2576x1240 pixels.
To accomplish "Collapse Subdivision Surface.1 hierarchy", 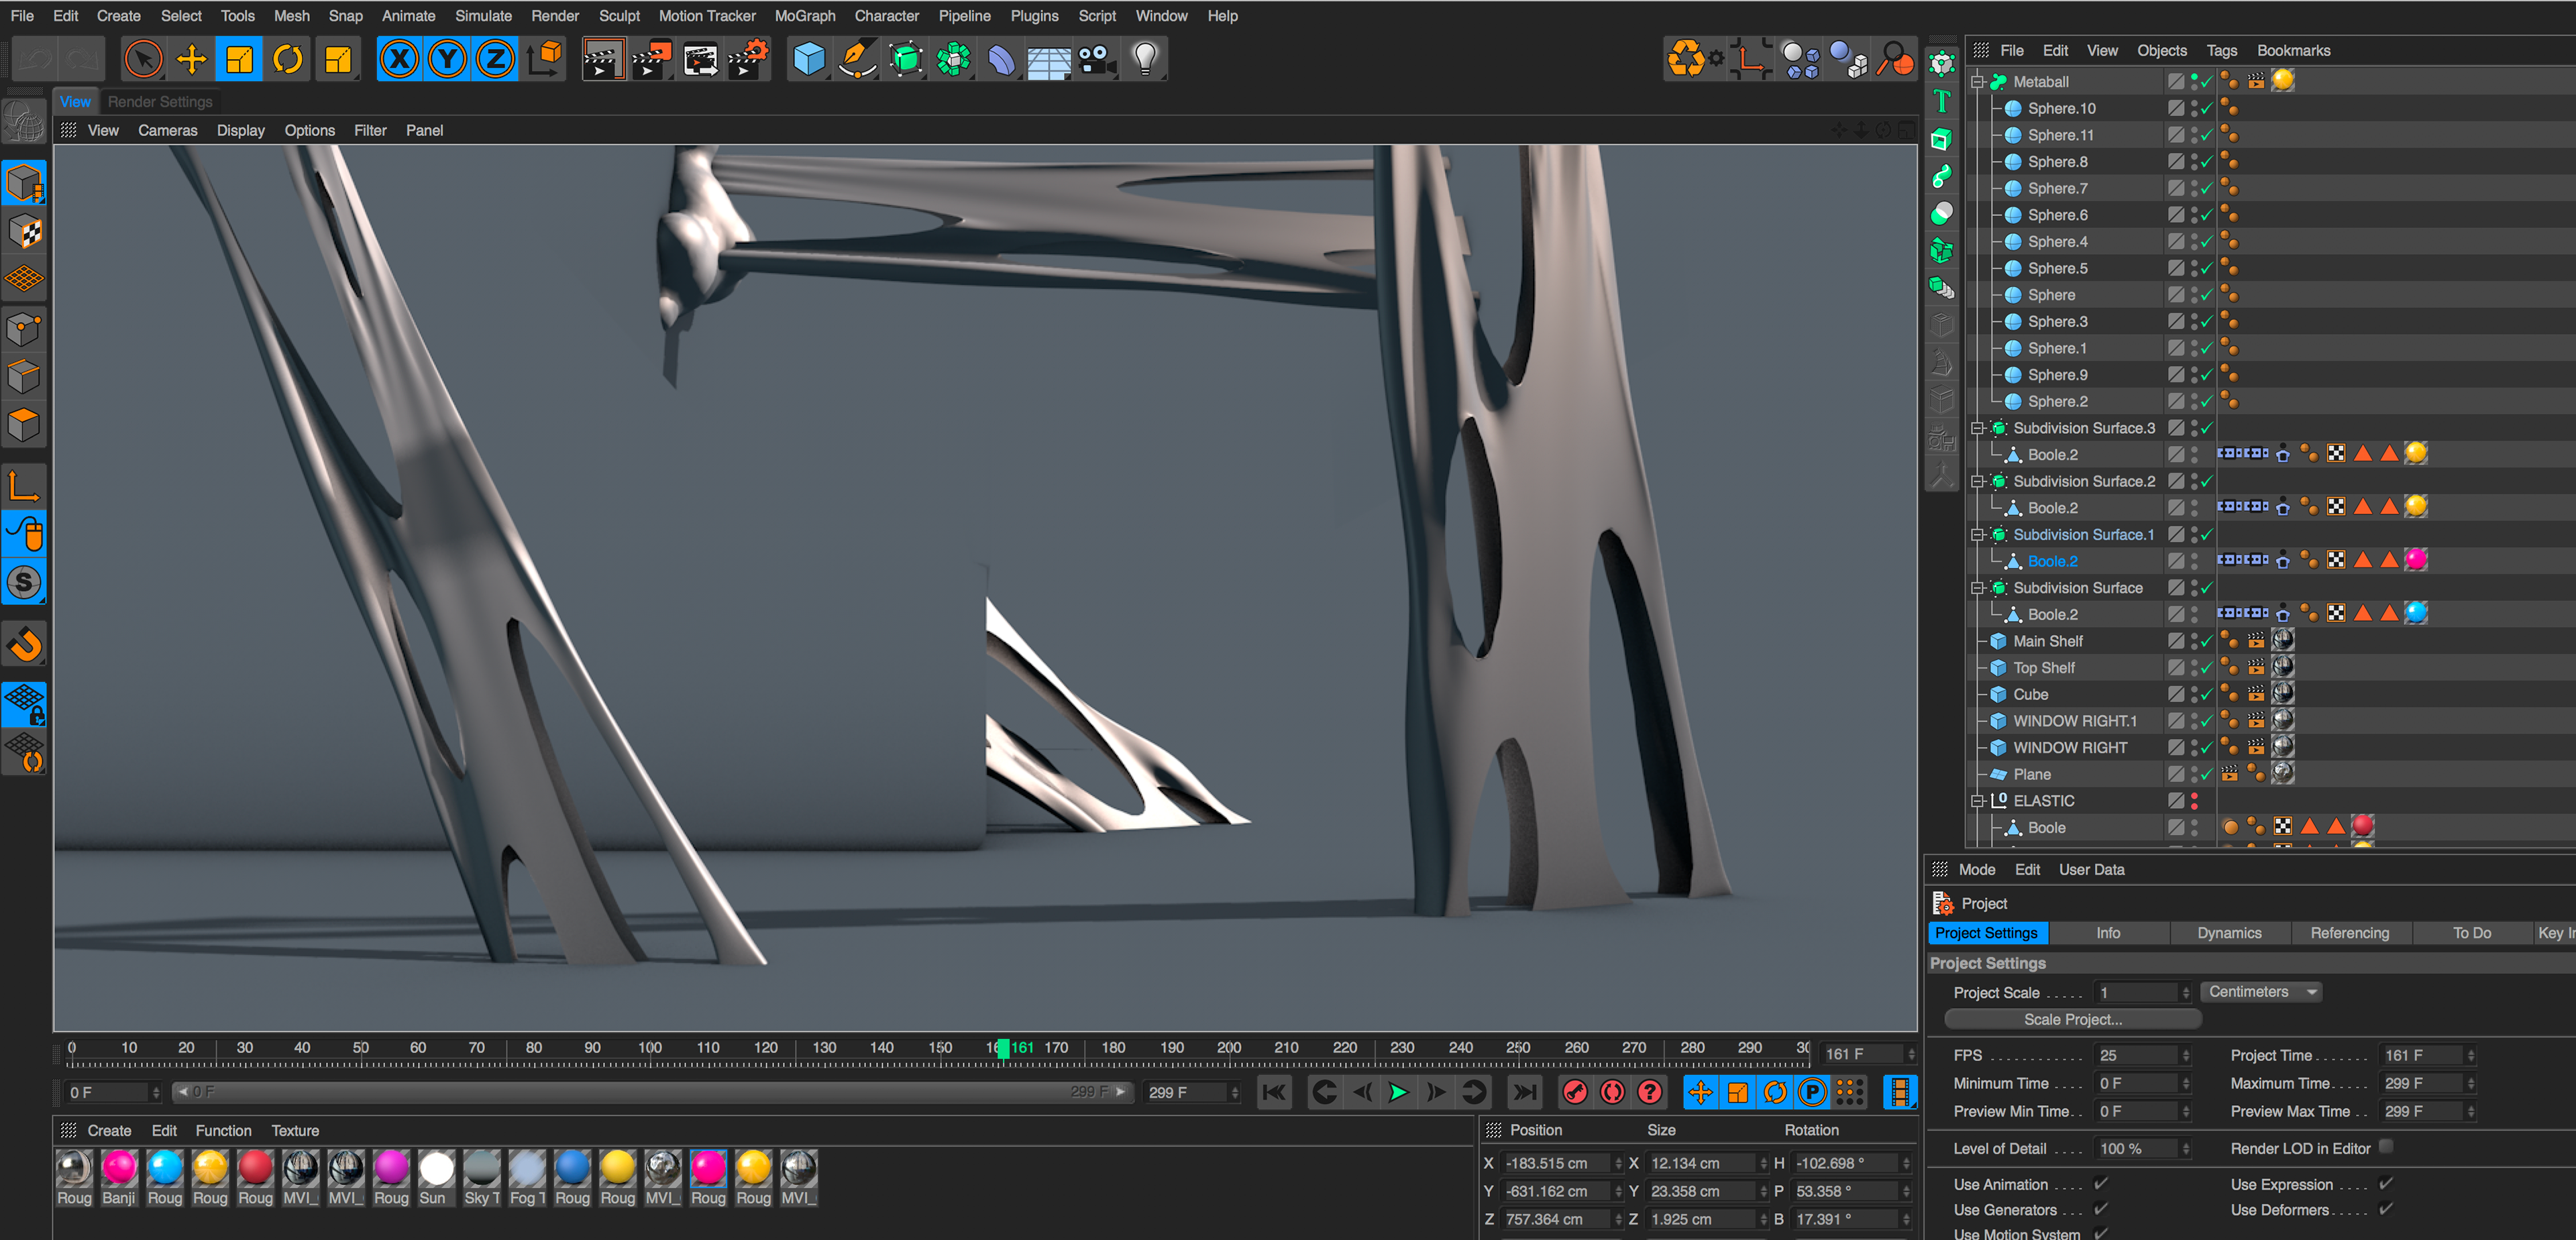I will [1977, 535].
